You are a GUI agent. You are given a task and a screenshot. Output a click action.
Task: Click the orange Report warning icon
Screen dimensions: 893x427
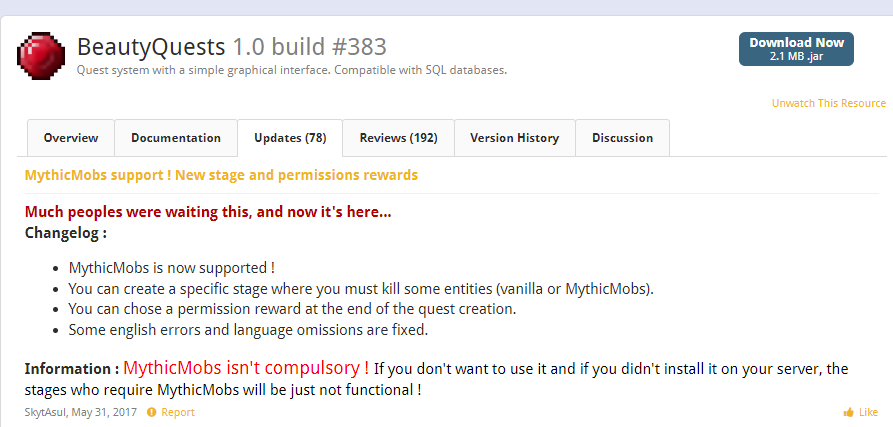click(151, 412)
